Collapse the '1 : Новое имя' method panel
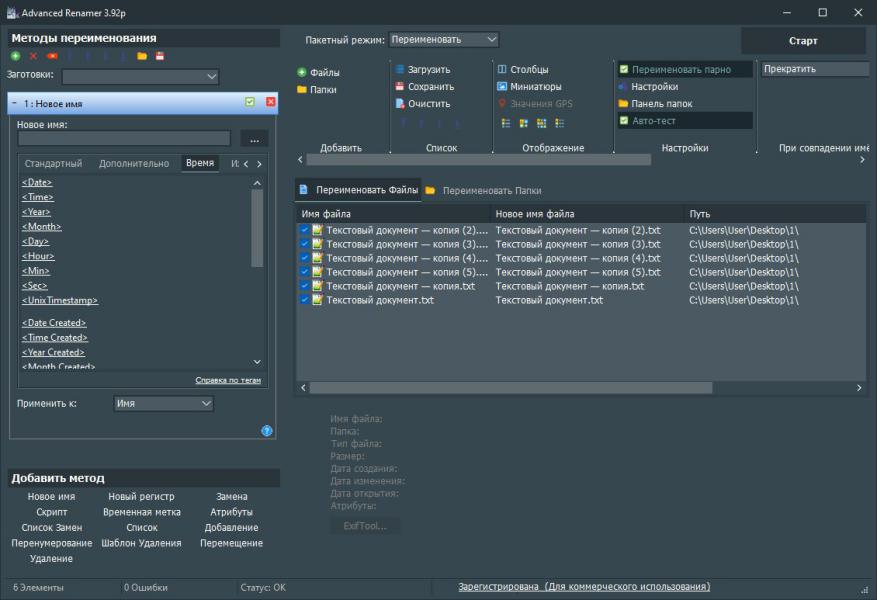Screen dimensions: 877x600 coord(15,103)
